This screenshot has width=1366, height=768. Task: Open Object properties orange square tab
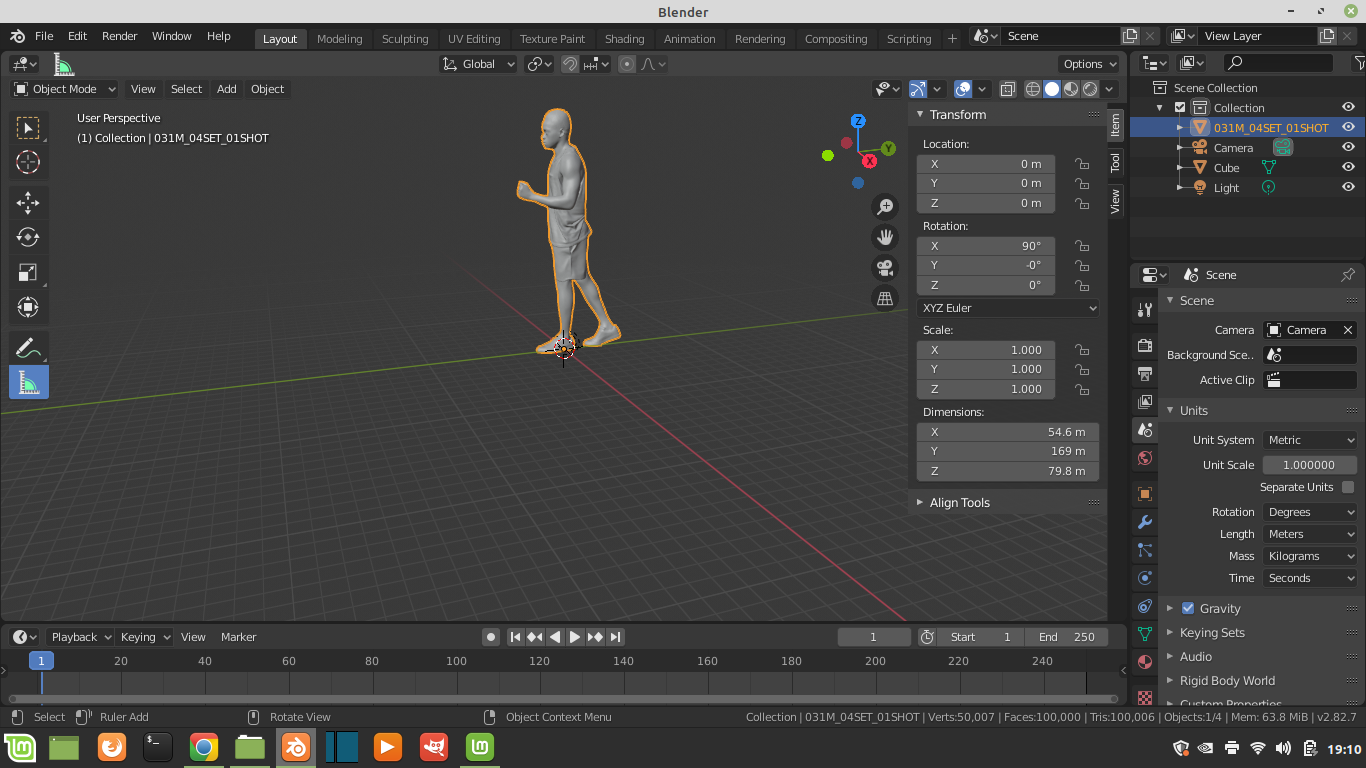(x=1145, y=494)
